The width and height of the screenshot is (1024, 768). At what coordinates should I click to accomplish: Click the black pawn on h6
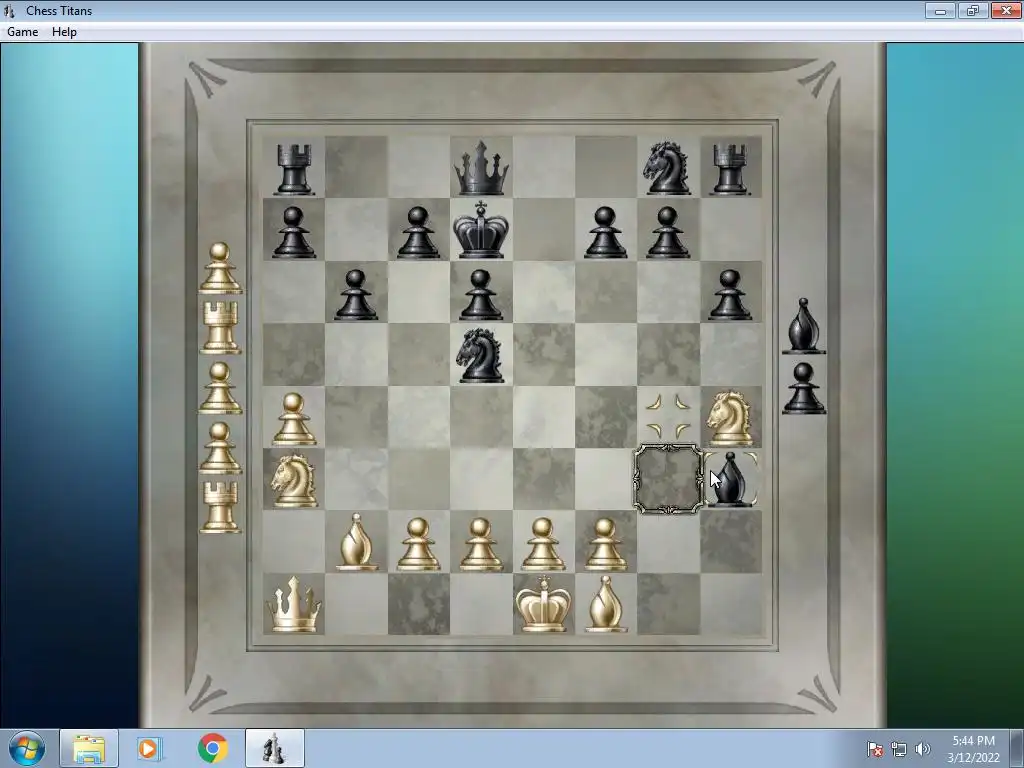[730, 295]
